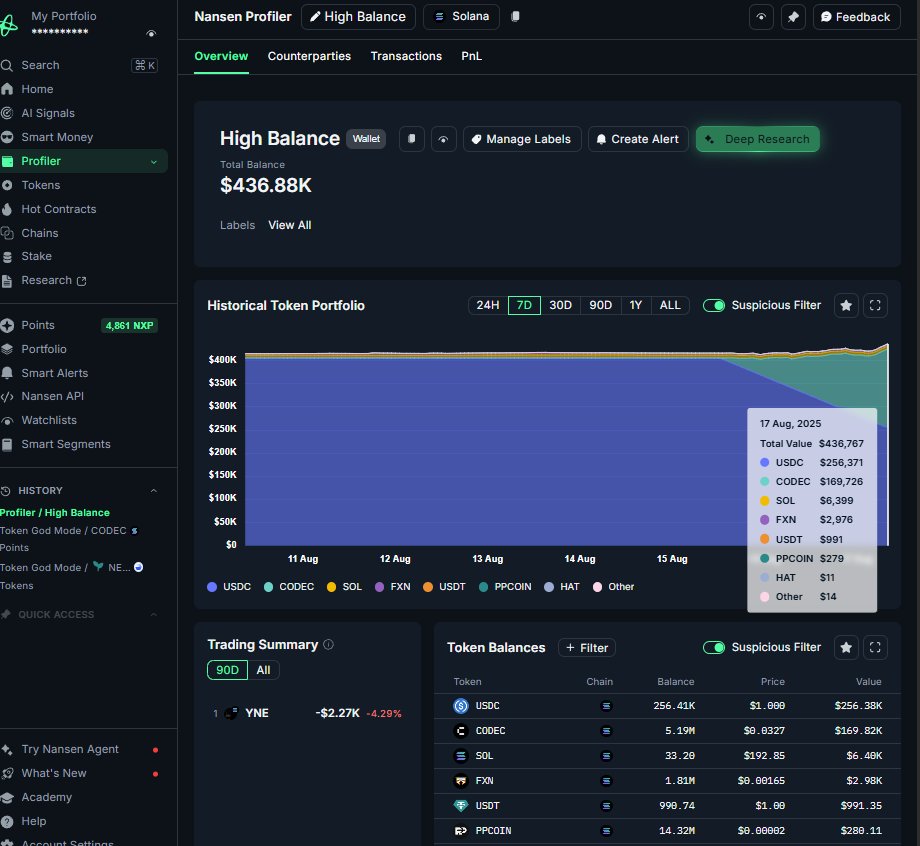
Task: Collapse the History section
Action: (154, 490)
